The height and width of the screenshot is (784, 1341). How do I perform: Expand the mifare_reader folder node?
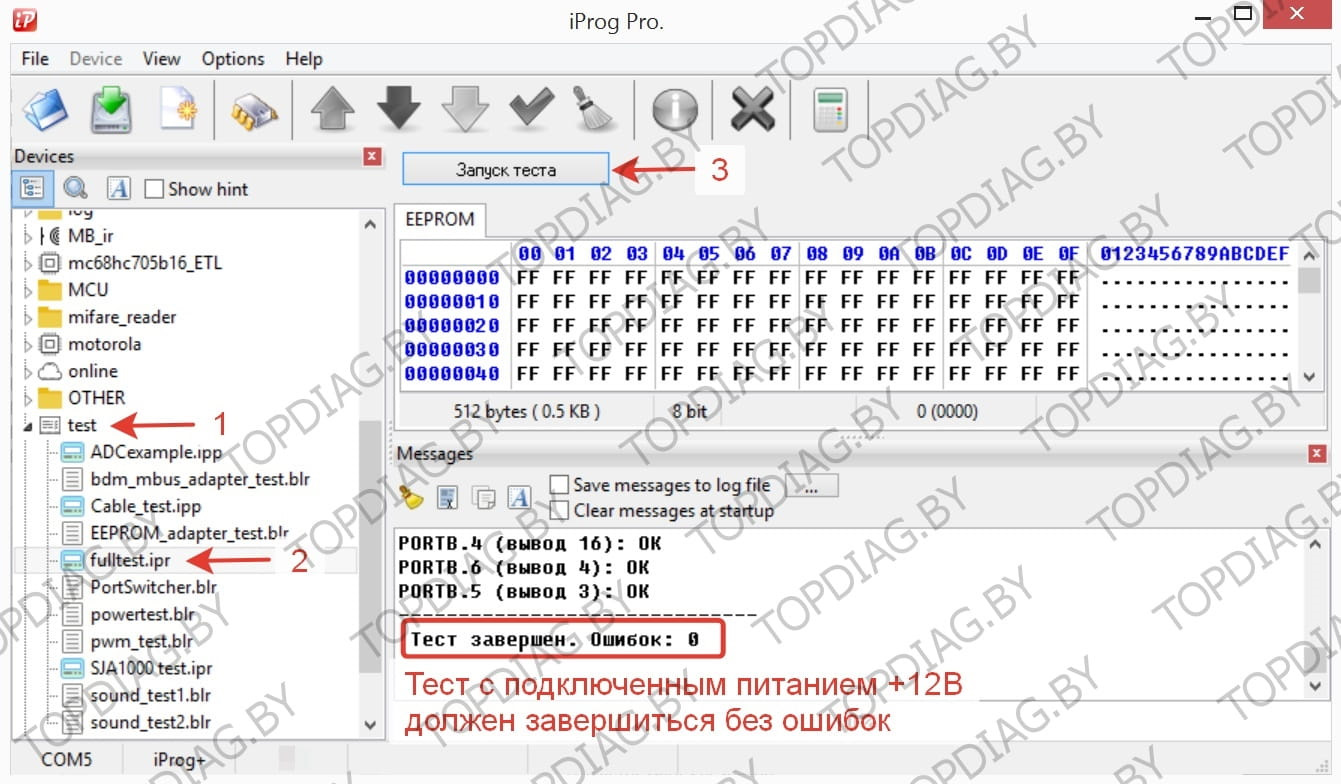28,317
